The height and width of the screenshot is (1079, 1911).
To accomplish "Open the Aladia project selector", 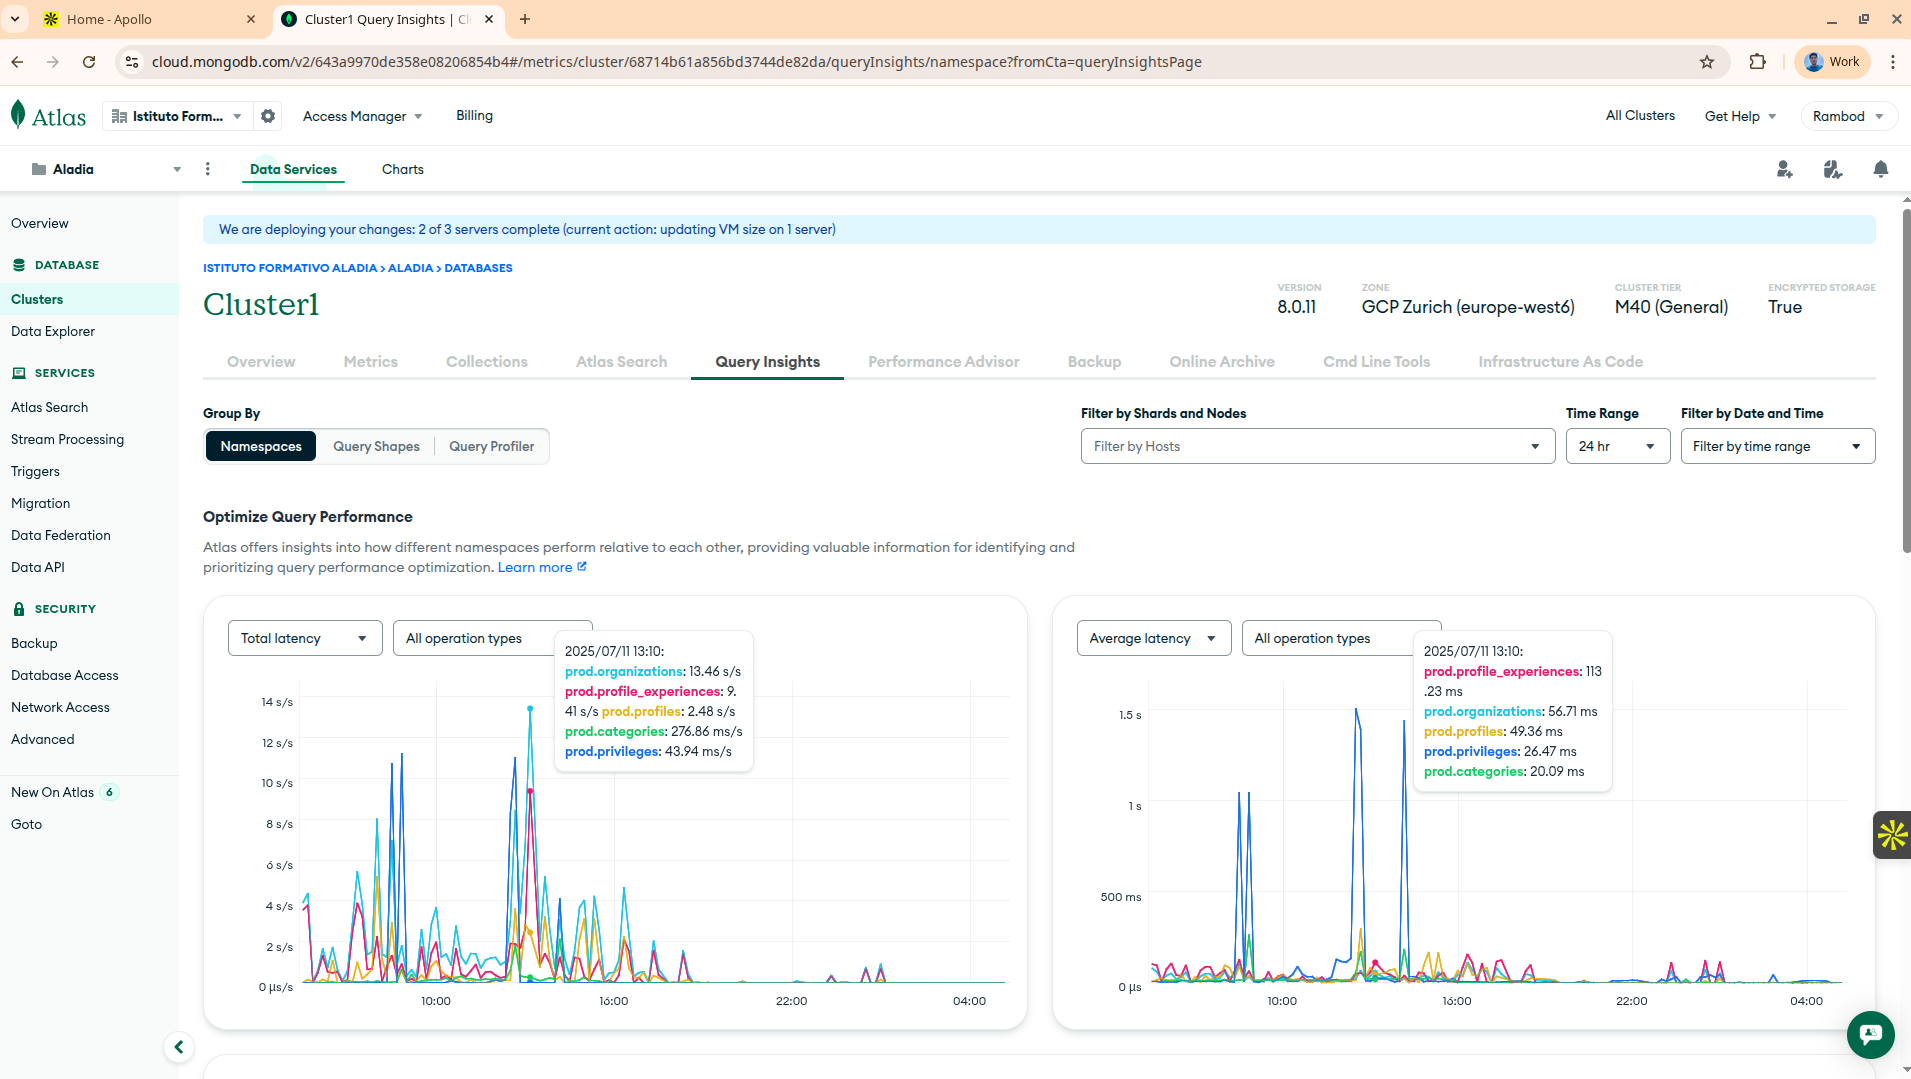I will point(105,169).
